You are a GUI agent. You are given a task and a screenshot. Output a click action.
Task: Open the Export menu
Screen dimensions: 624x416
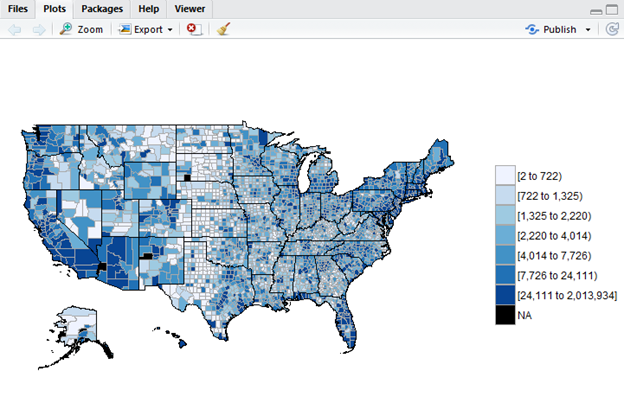[146, 29]
